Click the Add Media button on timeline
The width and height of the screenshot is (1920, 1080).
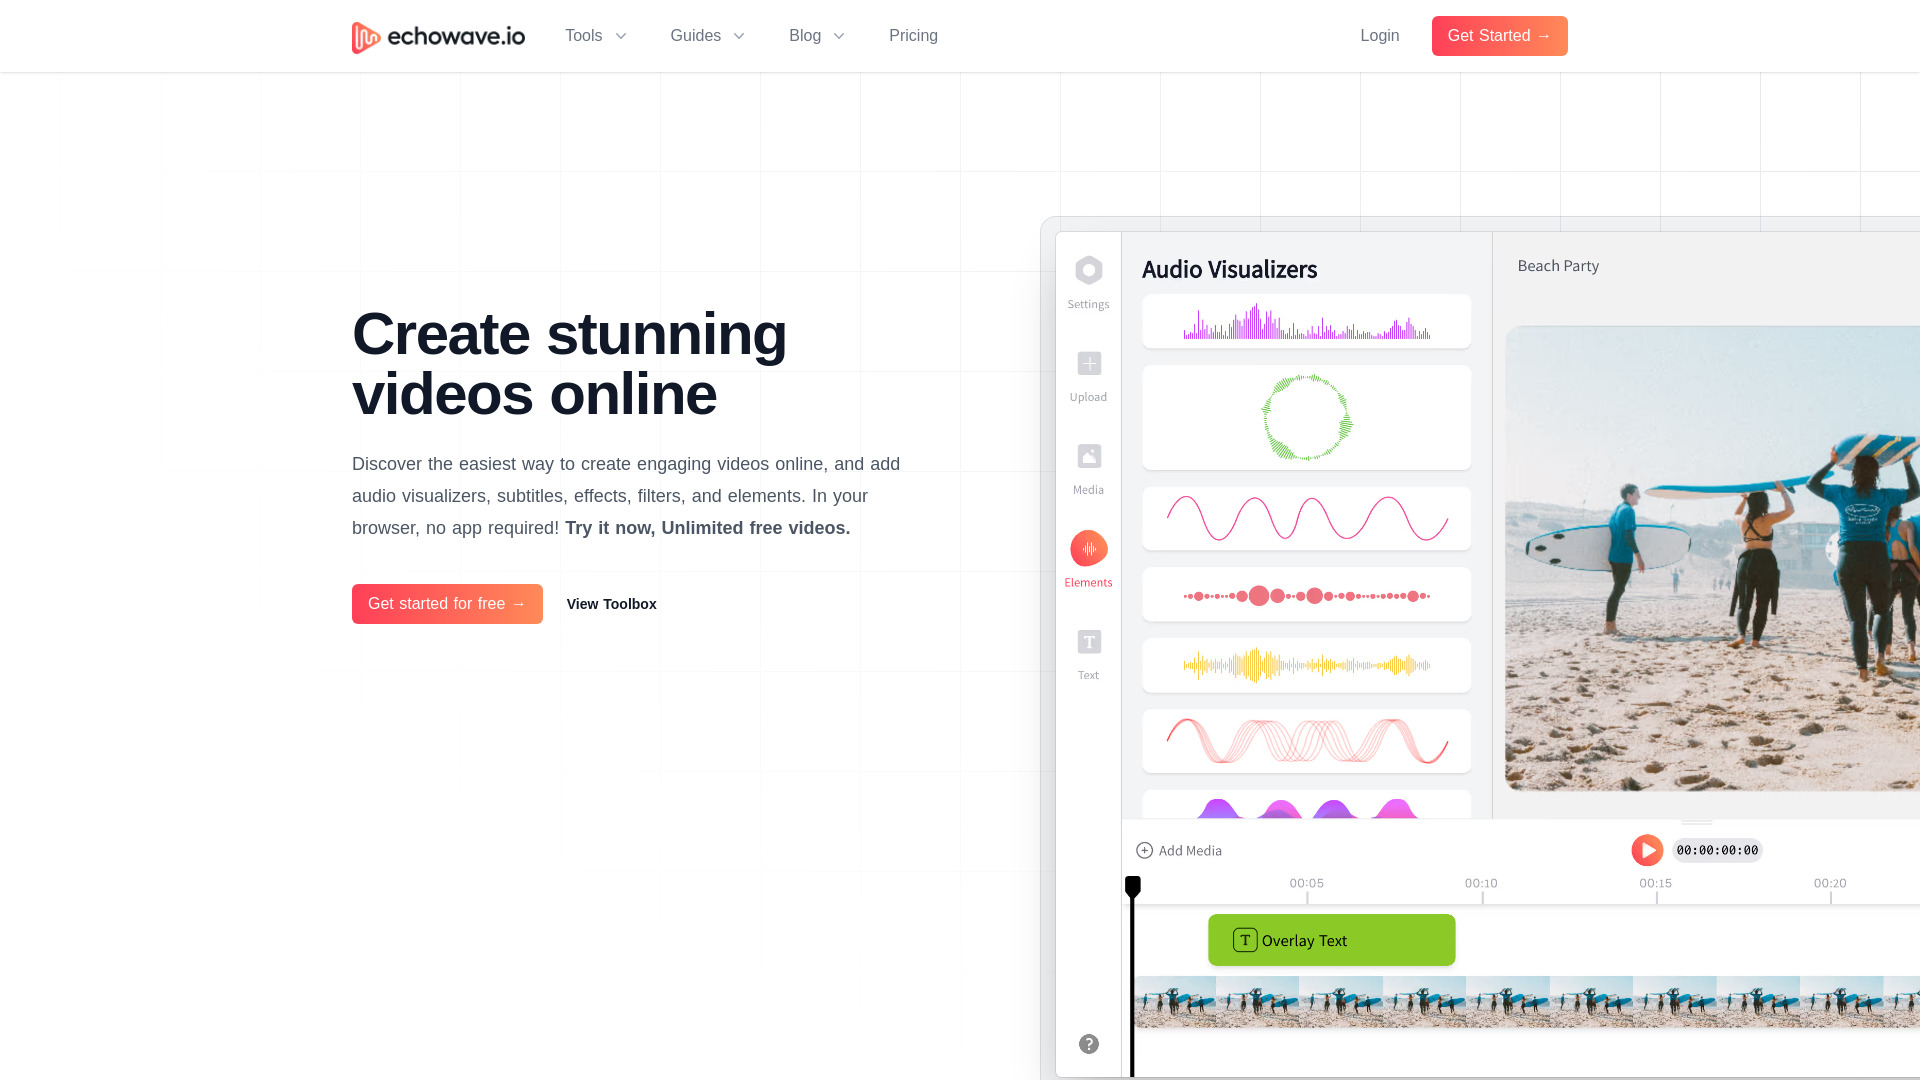[x=1178, y=849]
